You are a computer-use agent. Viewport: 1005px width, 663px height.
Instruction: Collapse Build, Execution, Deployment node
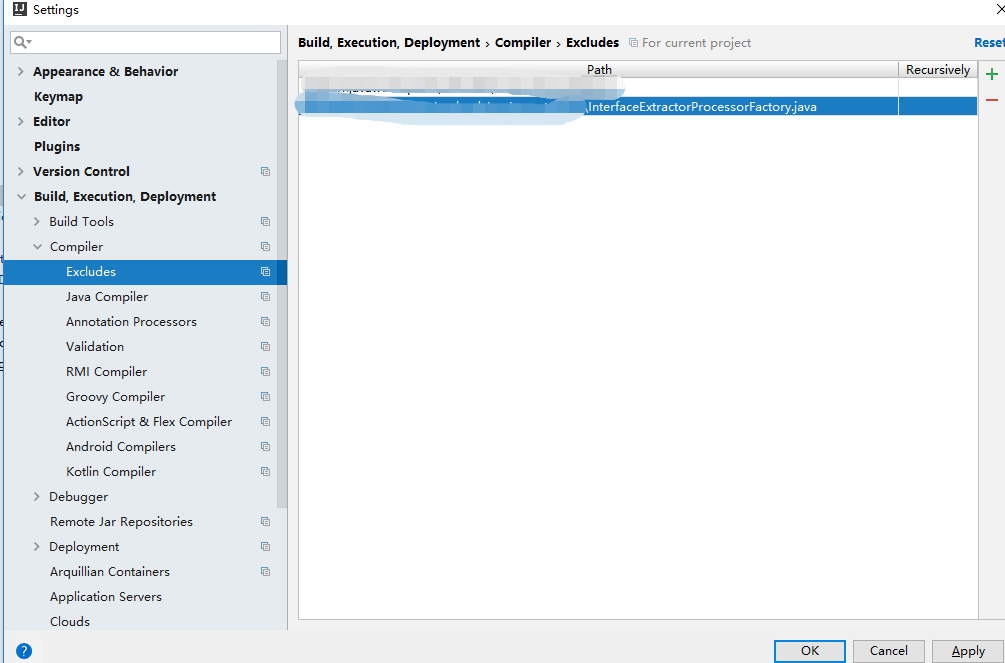tap(21, 197)
